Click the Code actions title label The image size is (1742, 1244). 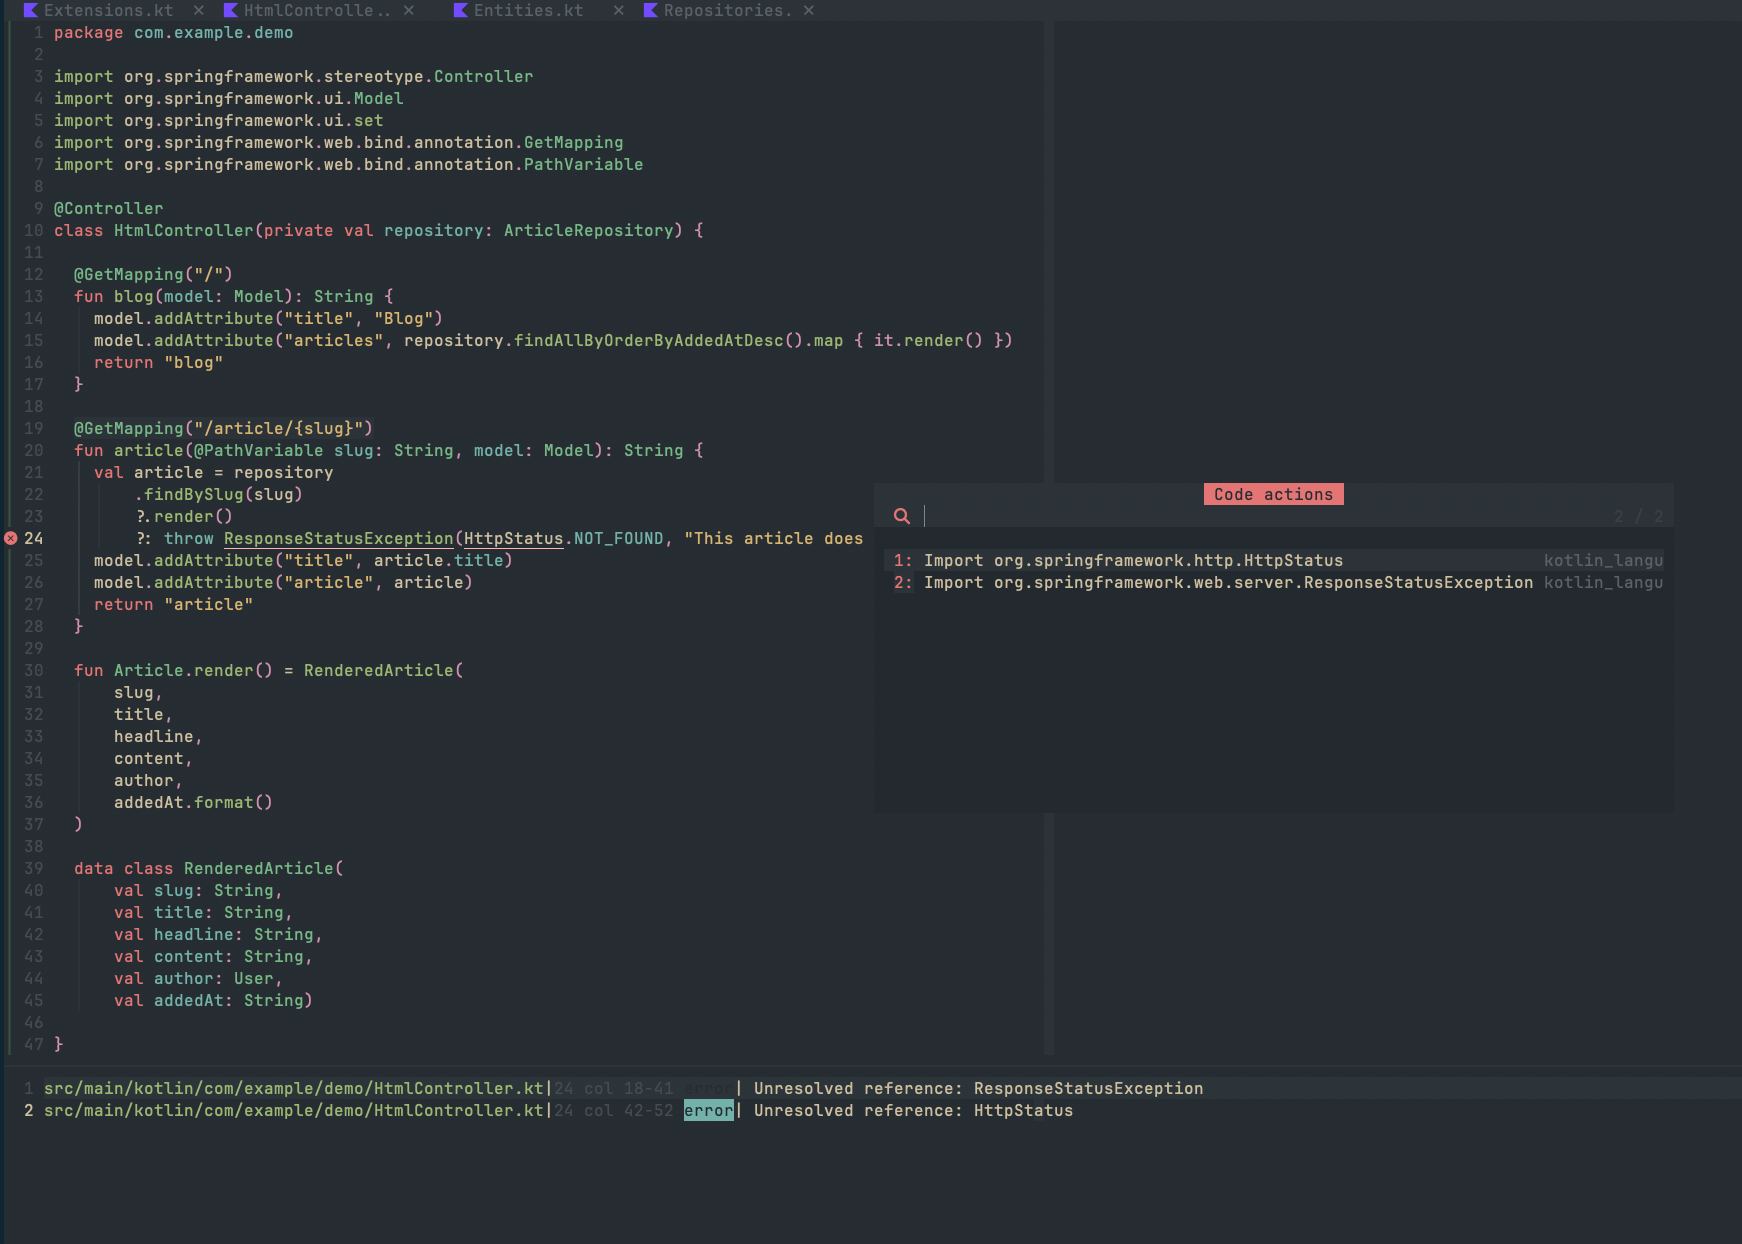point(1273,494)
